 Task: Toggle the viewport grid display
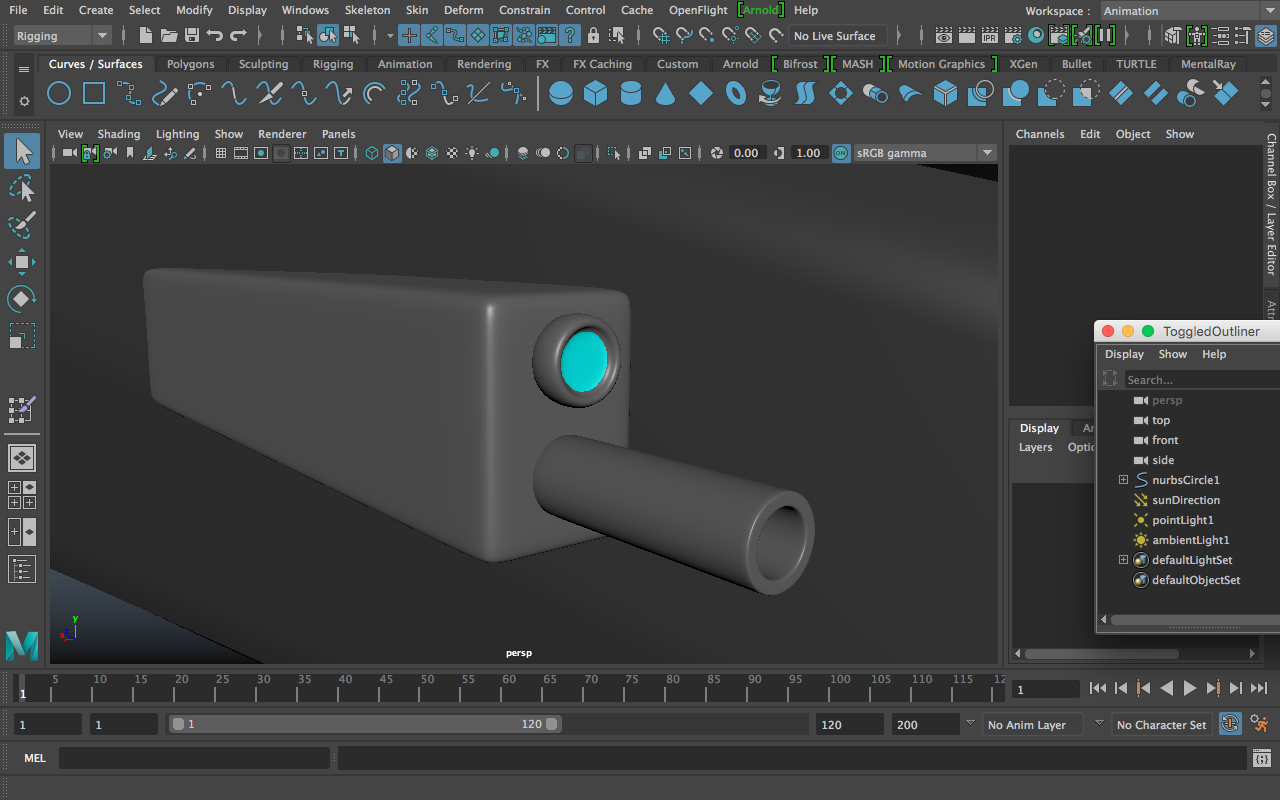[221, 153]
